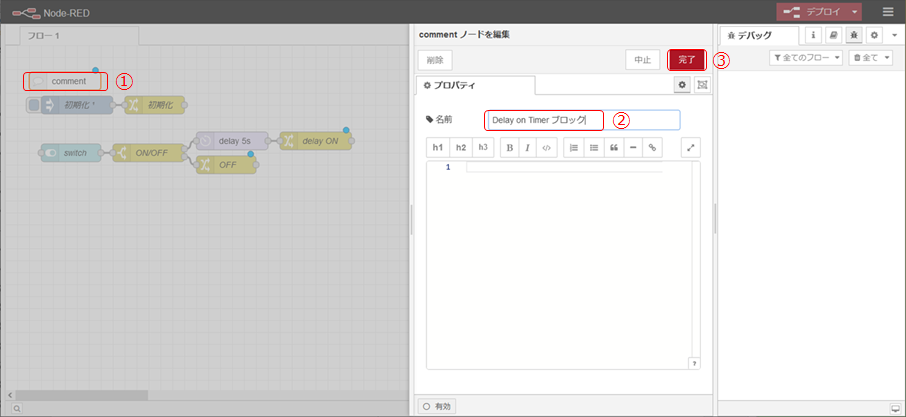
Task: Click the 中止 cancel button
Action: click(x=641, y=60)
